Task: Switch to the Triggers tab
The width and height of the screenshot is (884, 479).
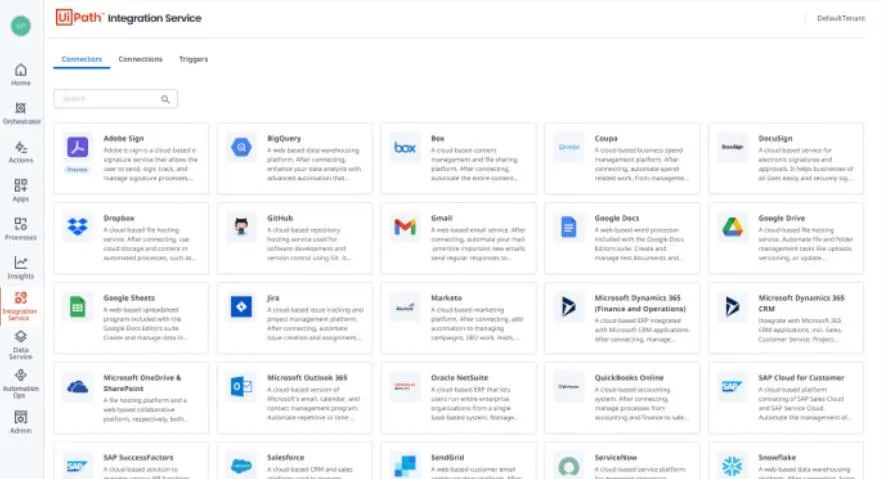Action: 193,59
